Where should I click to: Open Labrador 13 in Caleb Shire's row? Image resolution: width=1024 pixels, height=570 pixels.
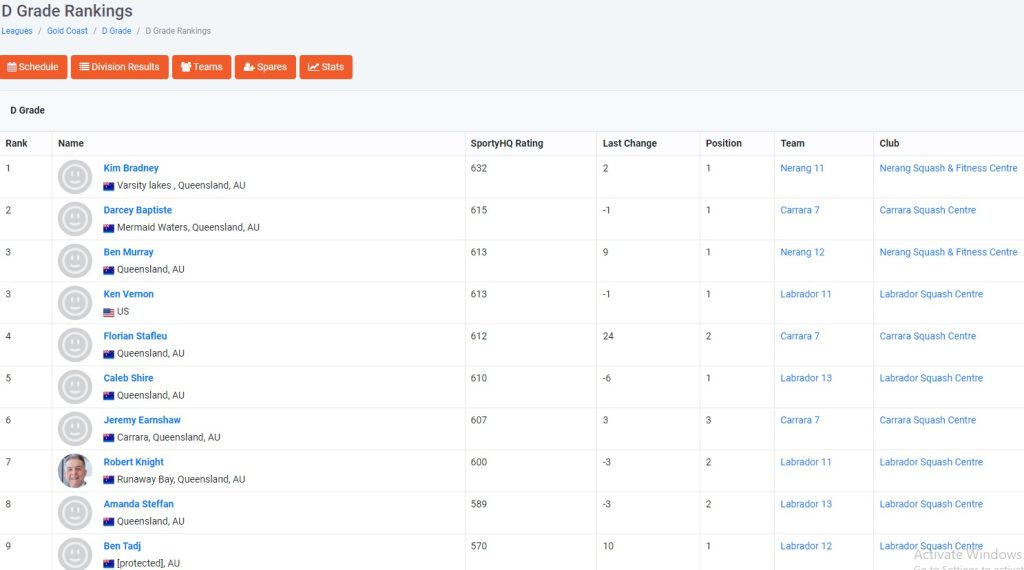[x=806, y=378]
